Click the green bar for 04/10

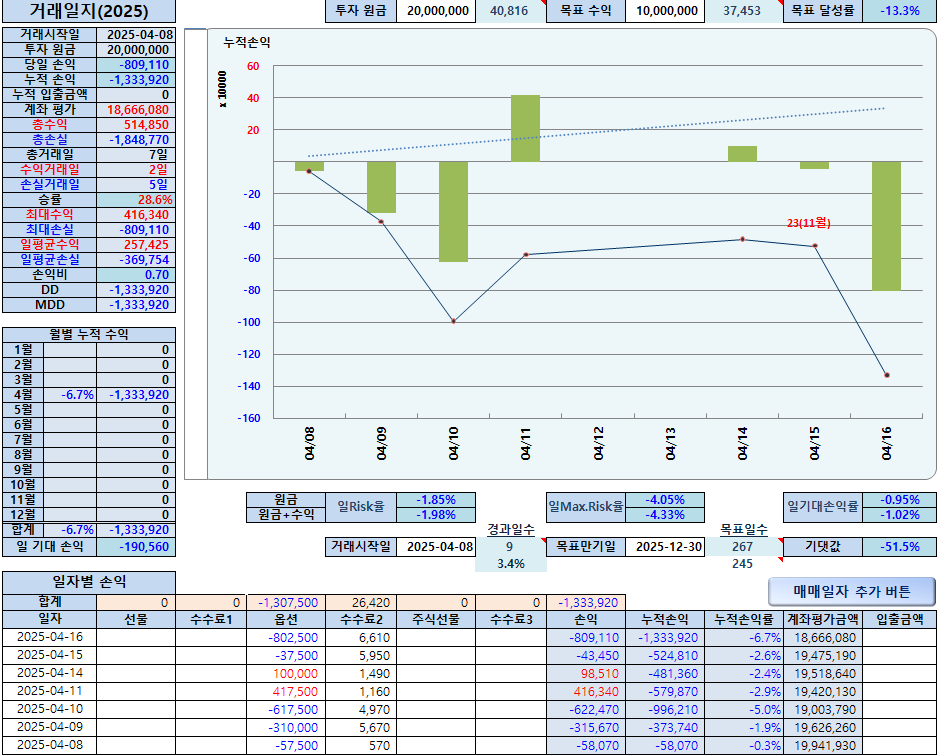click(453, 211)
